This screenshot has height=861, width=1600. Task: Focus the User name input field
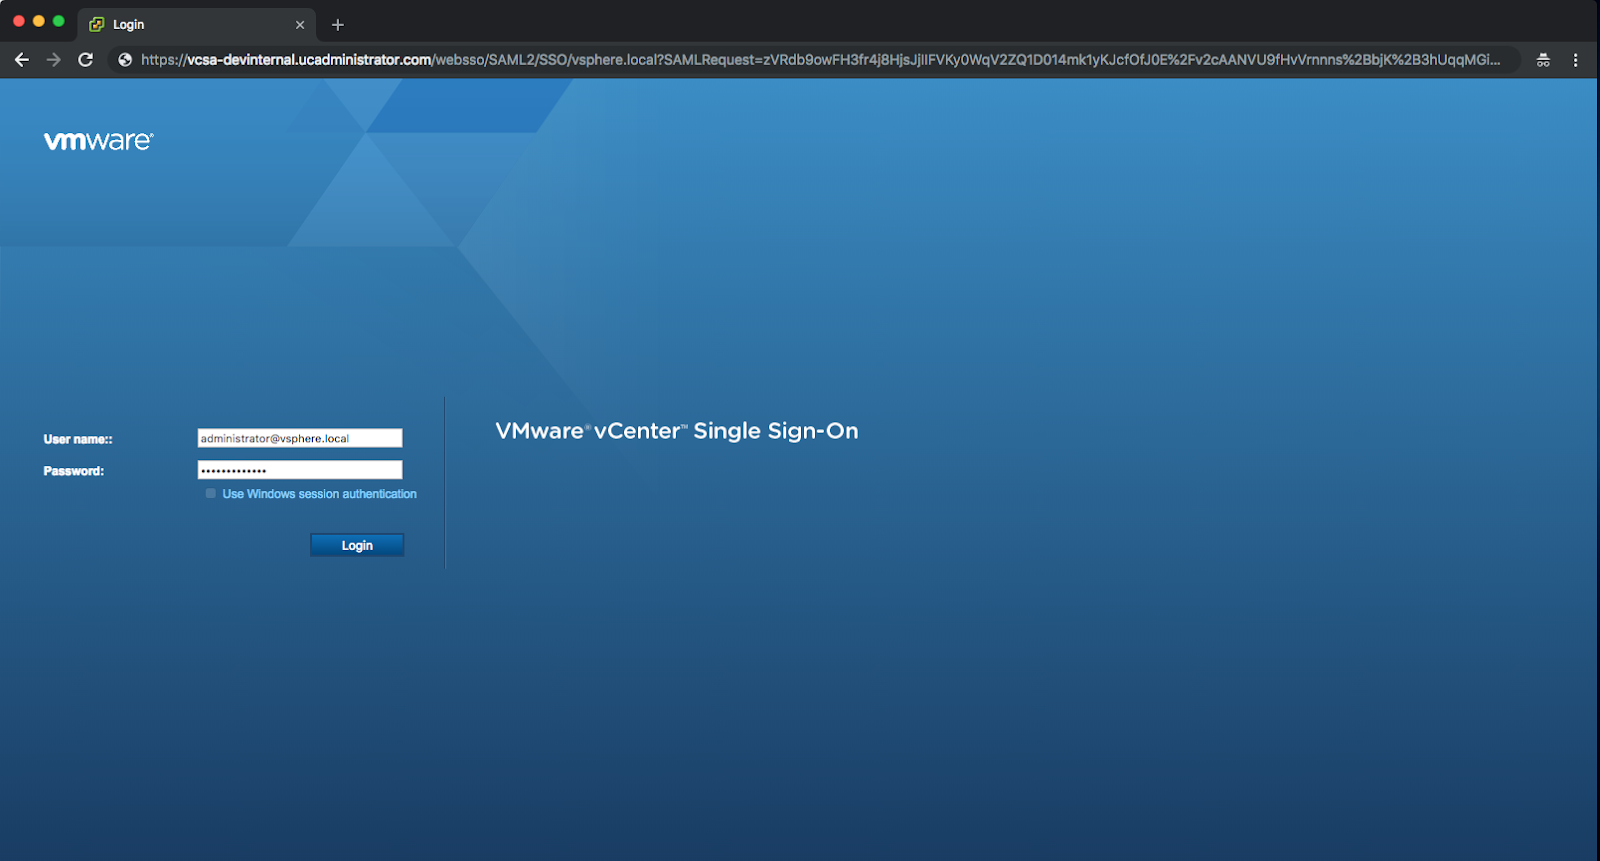tap(300, 438)
